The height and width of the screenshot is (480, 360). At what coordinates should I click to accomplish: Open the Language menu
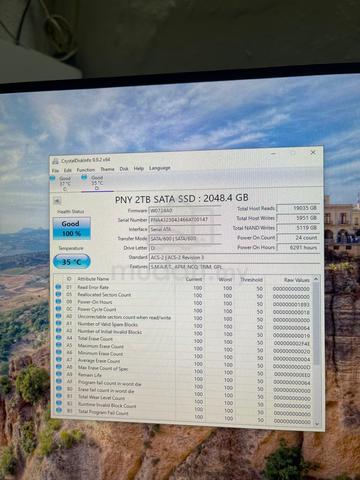[160, 168]
